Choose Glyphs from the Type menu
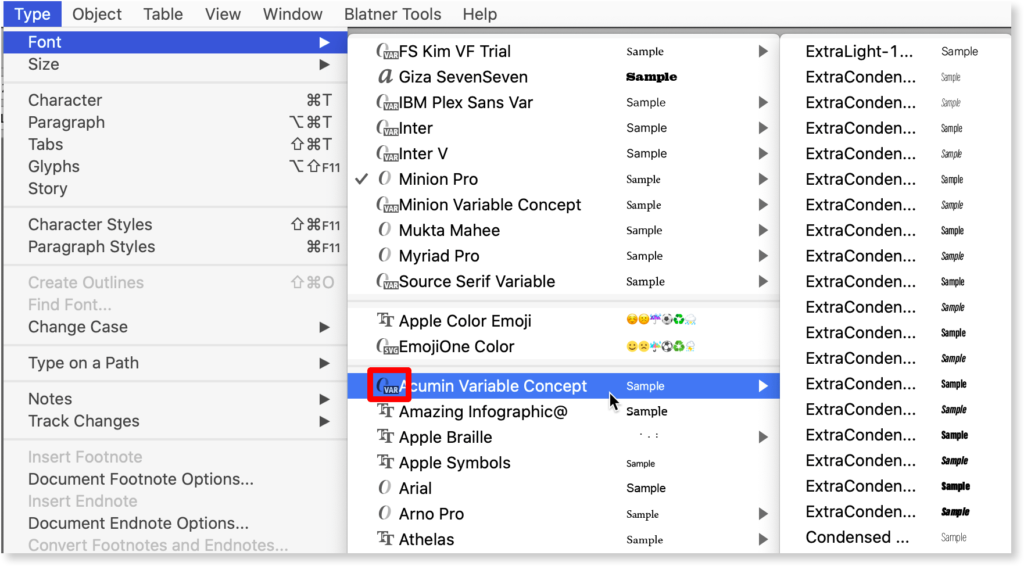Viewport: 1024px width, 566px height. [53, 166]
